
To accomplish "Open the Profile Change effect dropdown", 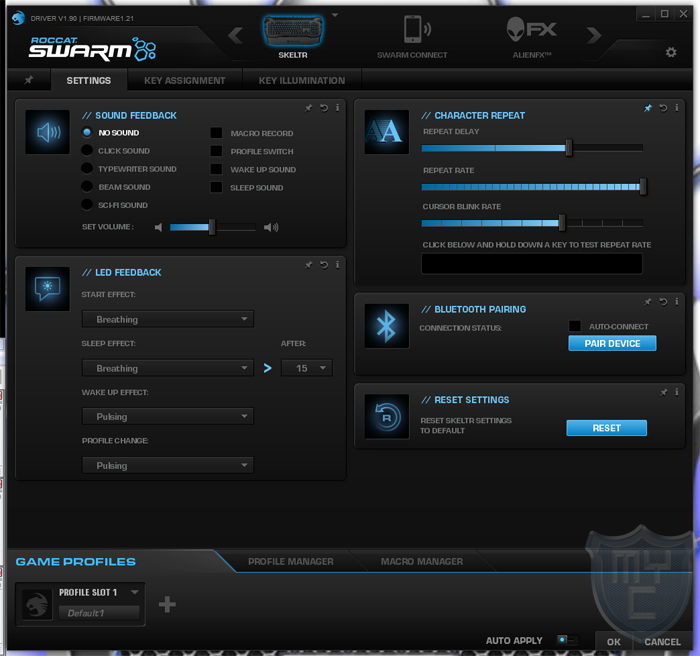I will (167, 465).
